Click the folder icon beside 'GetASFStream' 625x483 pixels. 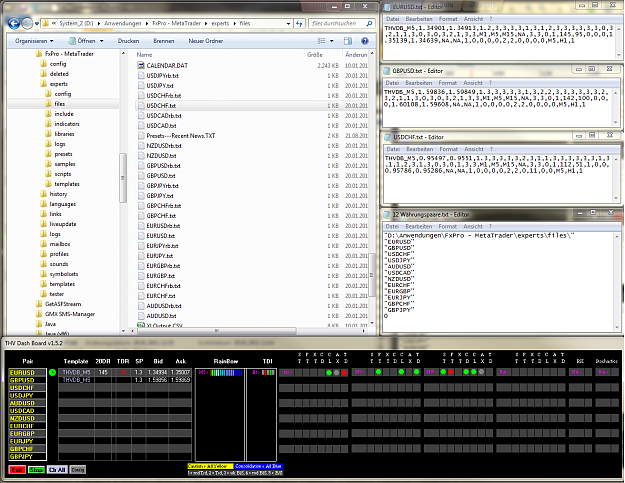point(39,304)
